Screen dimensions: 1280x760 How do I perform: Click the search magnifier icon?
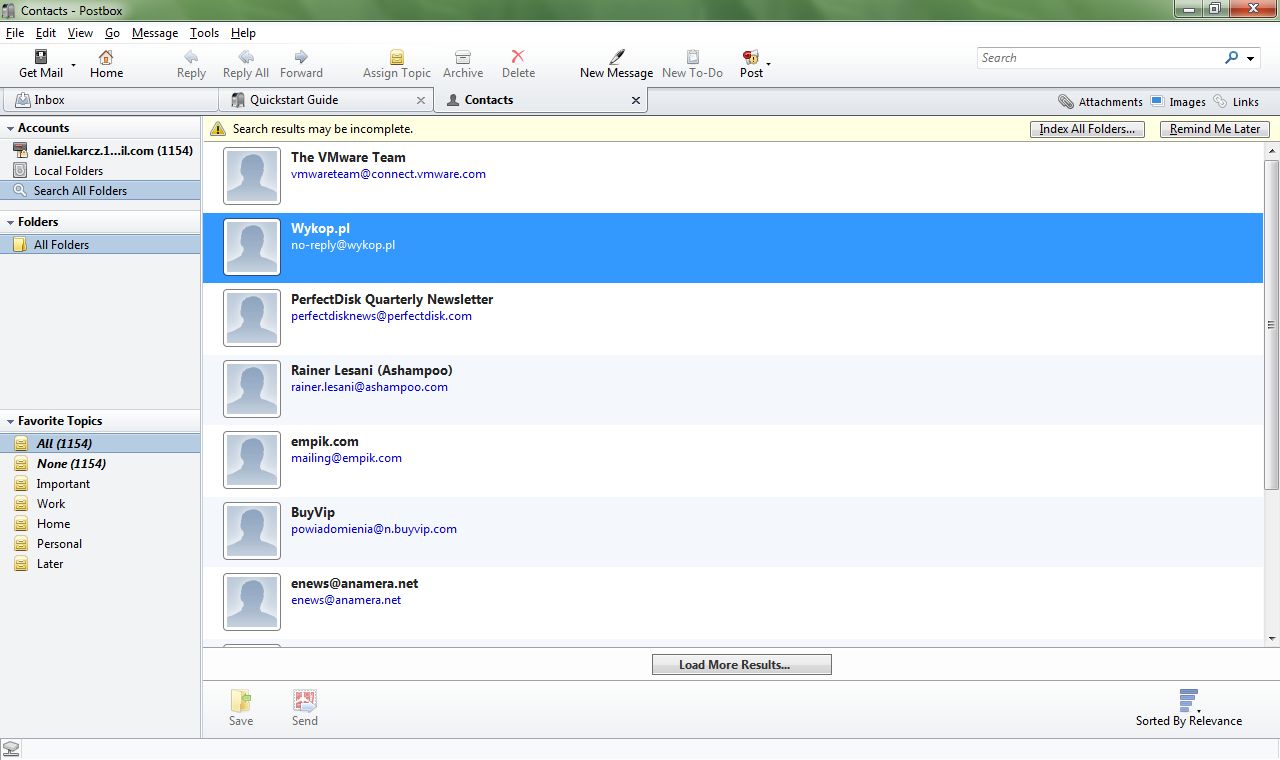(1232, 58)
